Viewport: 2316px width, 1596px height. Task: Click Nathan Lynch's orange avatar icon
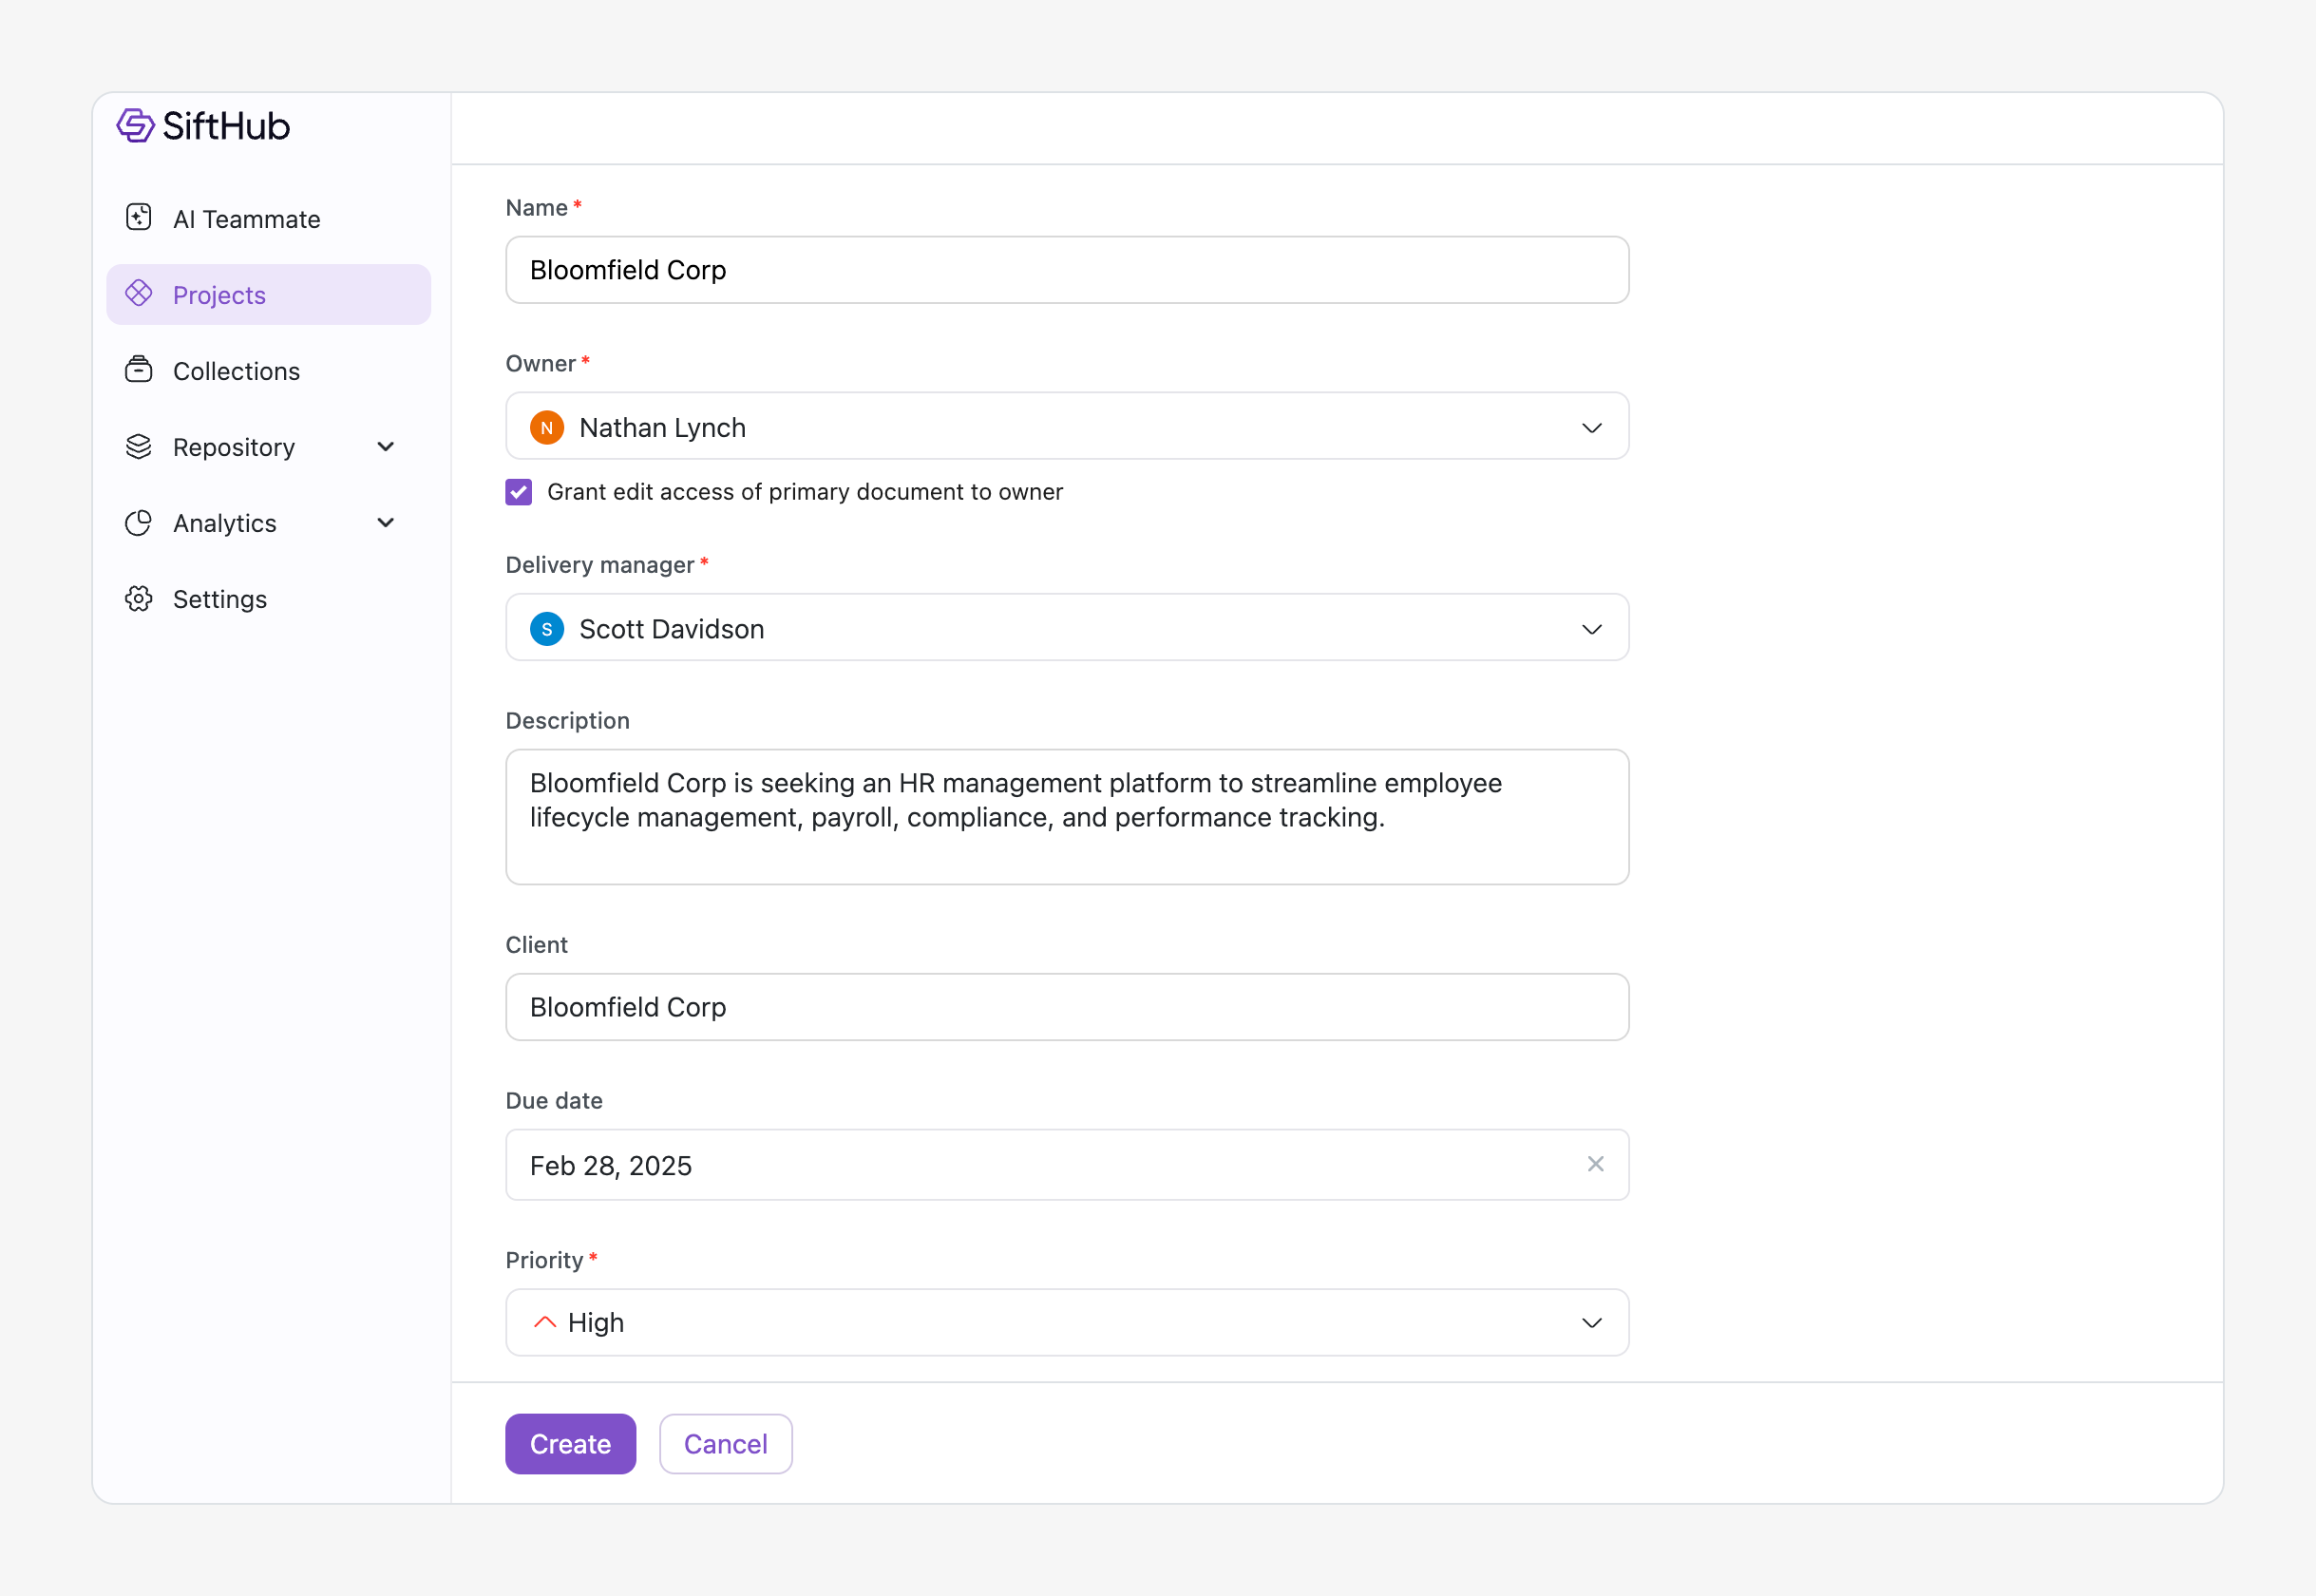547,428
